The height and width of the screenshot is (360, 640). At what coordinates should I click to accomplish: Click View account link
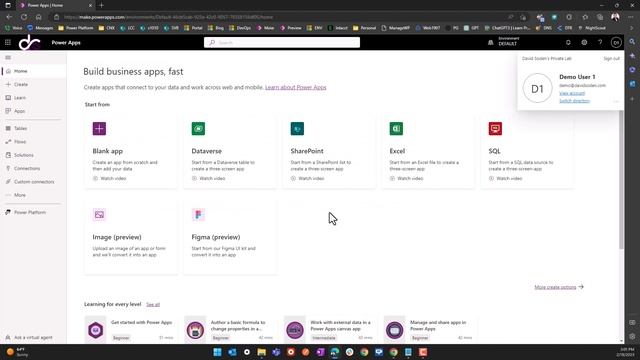pyautogui.click(x=572, y=93)
